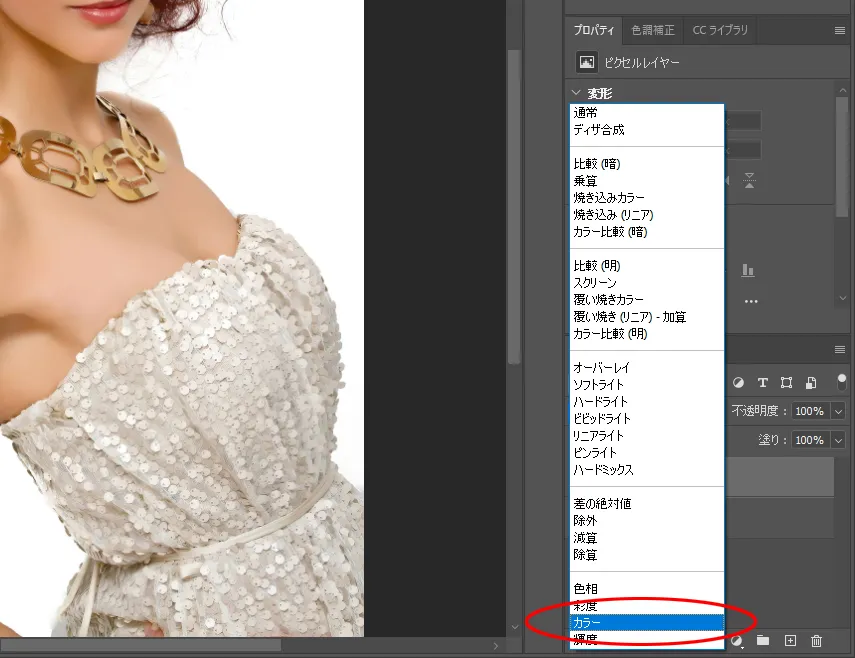This screenshot has width=855, height=658.
Task: Add an adjustment layer via half-circle icon
Action: click(738, 640)
